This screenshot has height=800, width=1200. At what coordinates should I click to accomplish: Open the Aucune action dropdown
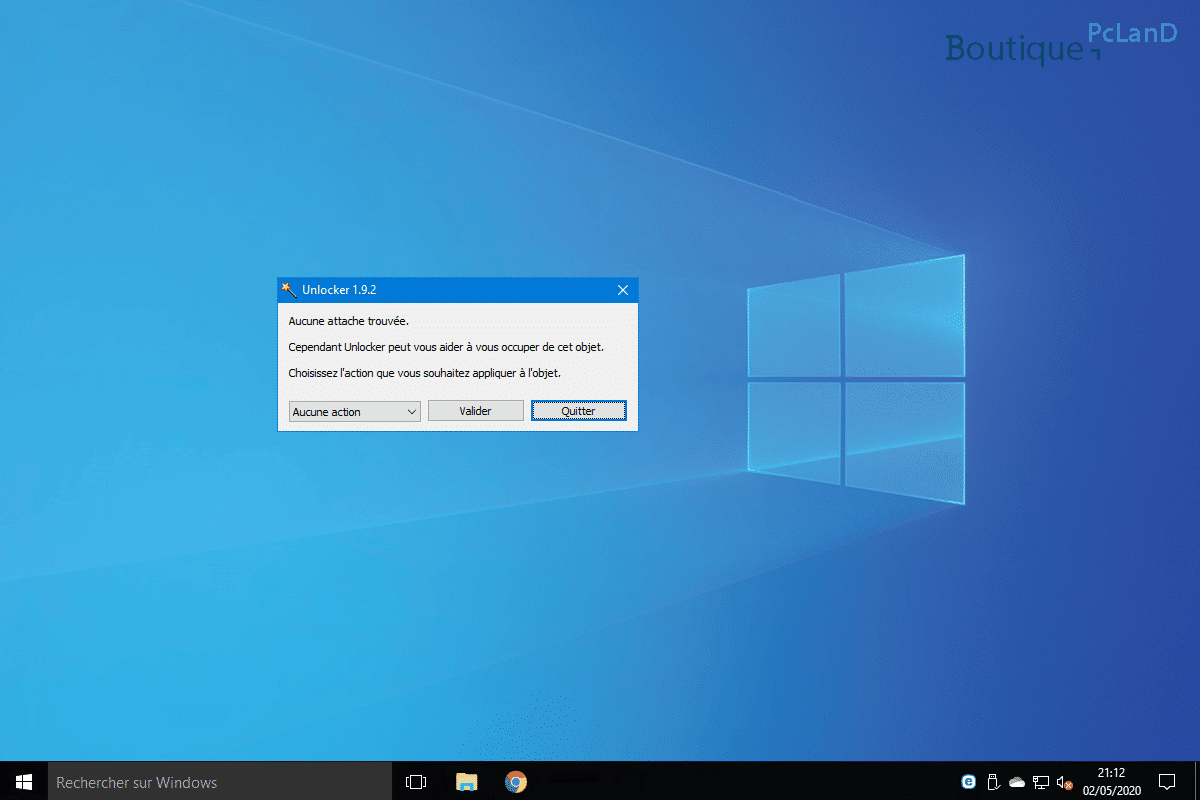(x=354, y=411)
